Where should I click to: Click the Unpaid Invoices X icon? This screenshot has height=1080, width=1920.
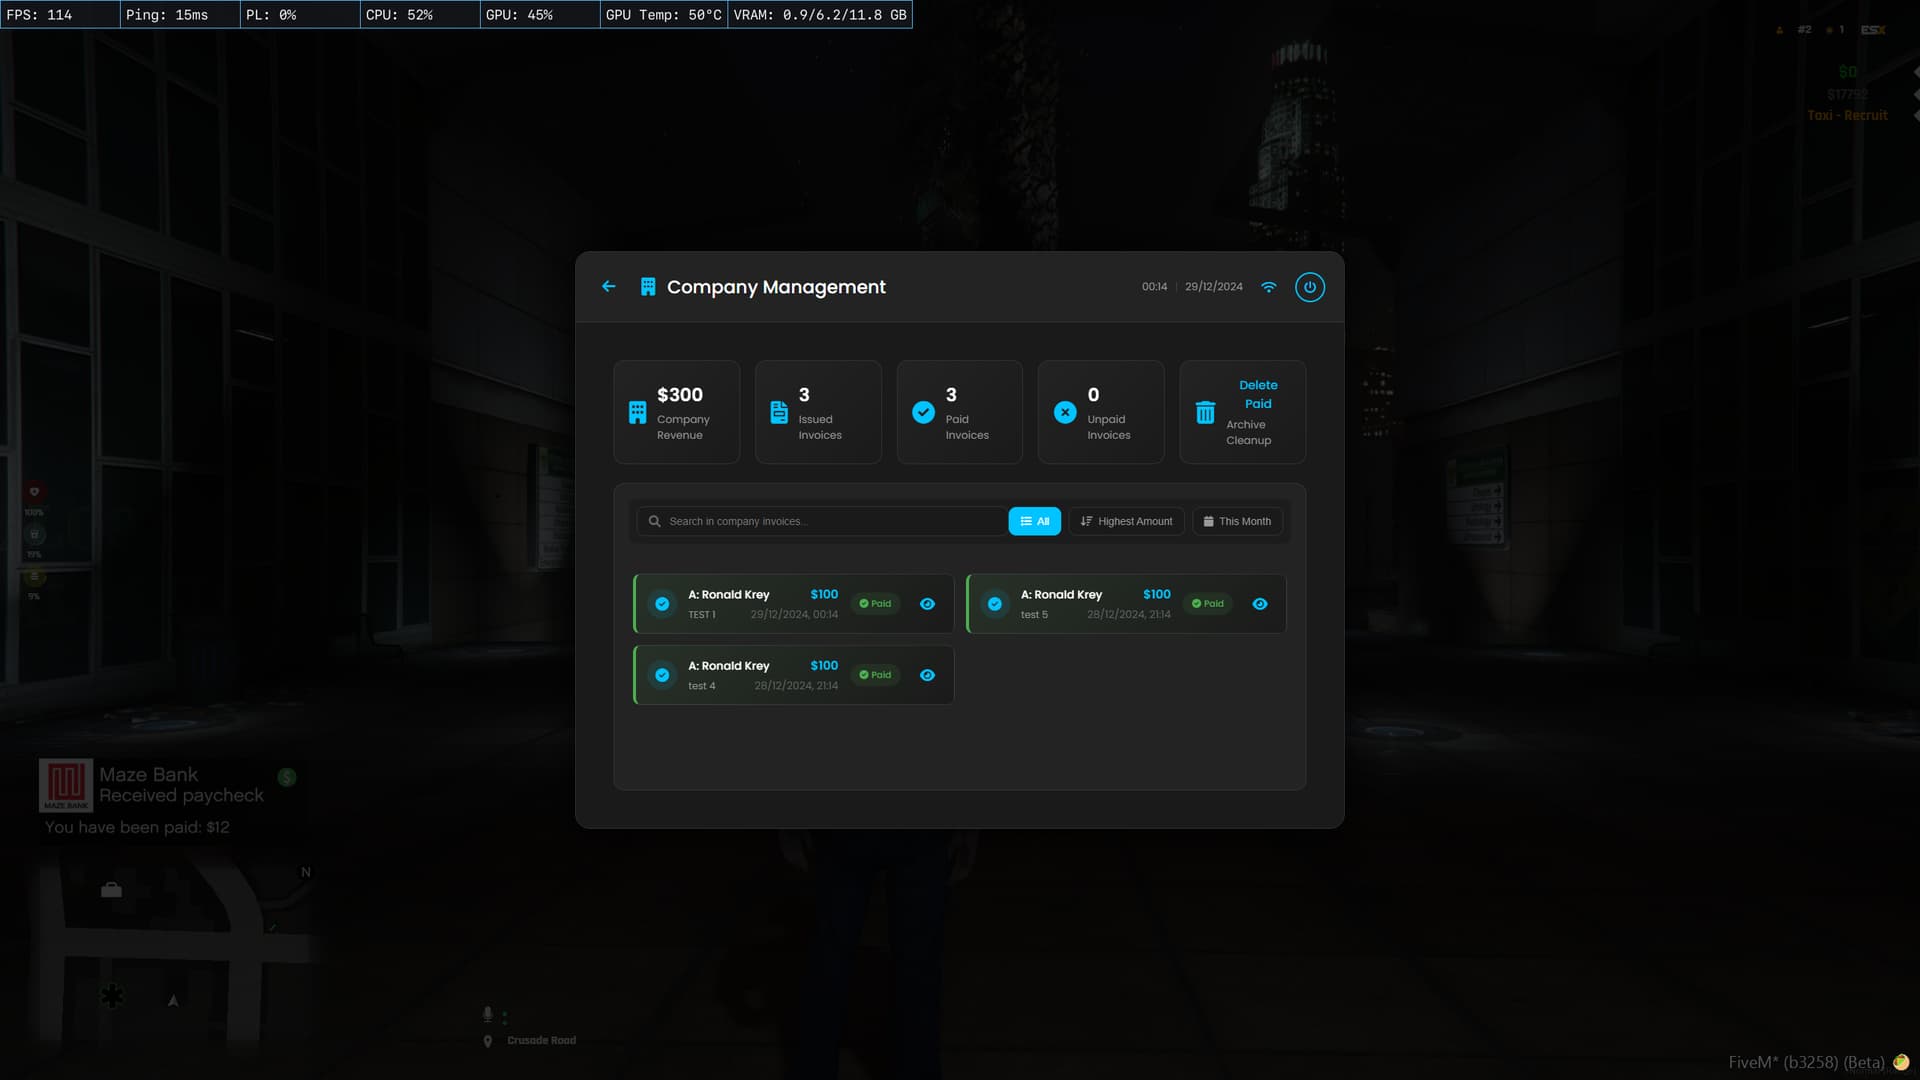click(x=1064, y=411)
